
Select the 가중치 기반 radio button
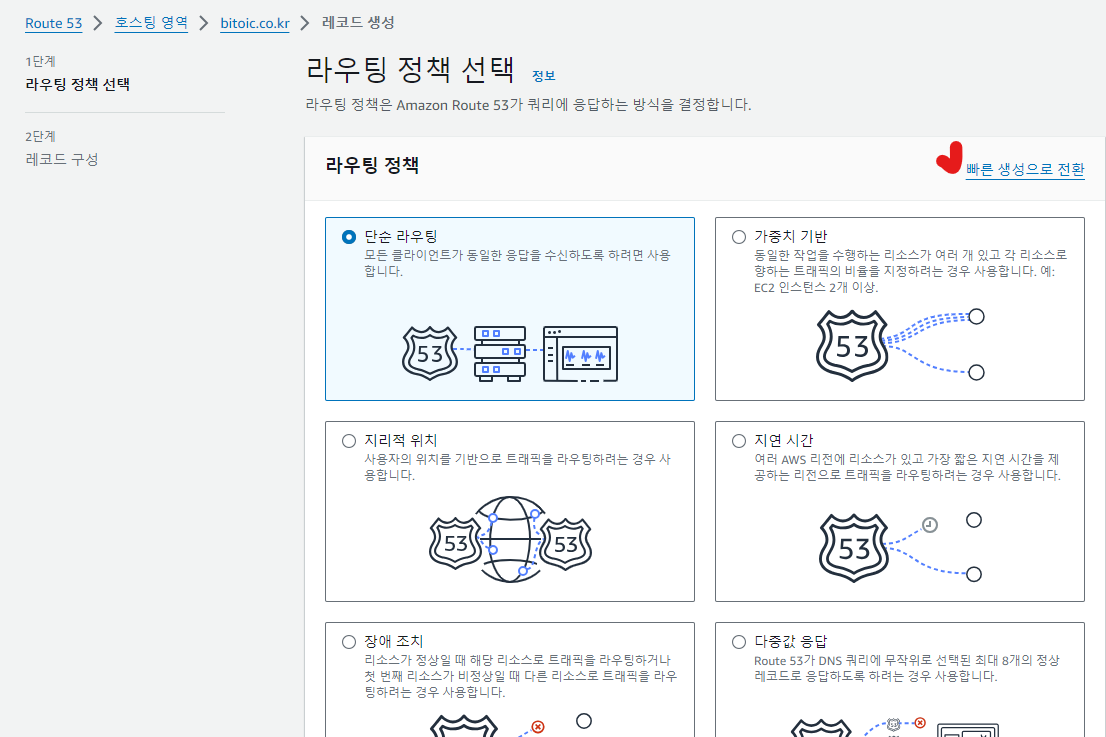(739, 237)
